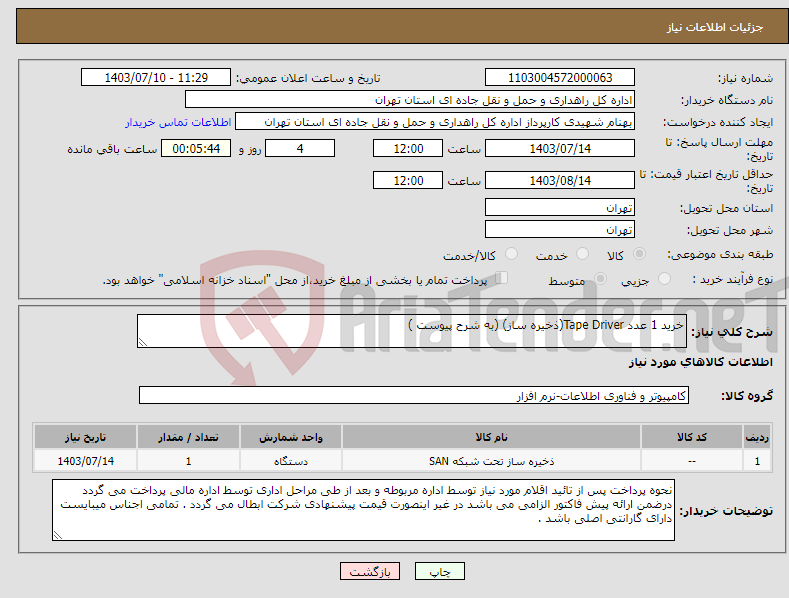This screenshot has width=789, height=598.
Task: Click the نام کالا column header
Action: click(x=491, y=437)
